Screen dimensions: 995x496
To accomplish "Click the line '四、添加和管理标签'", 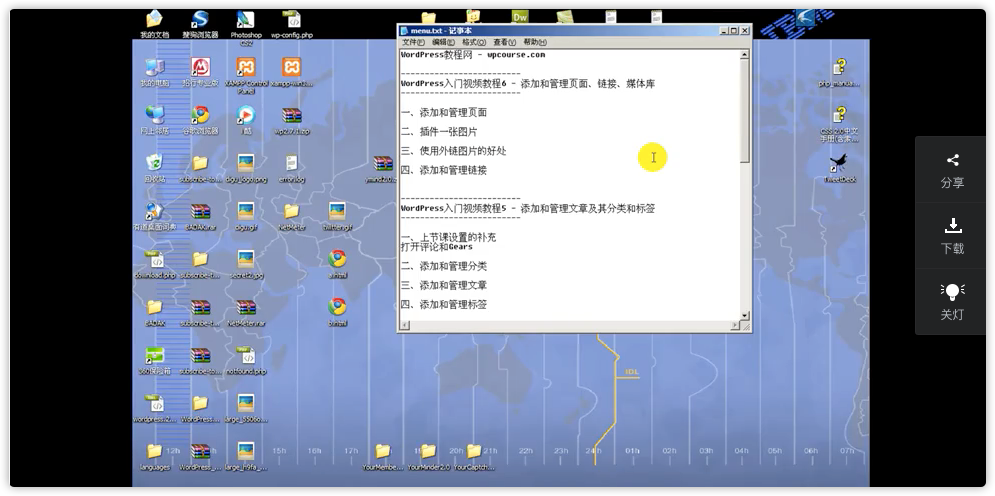I will pyautogui.click(x=444, y=304).
